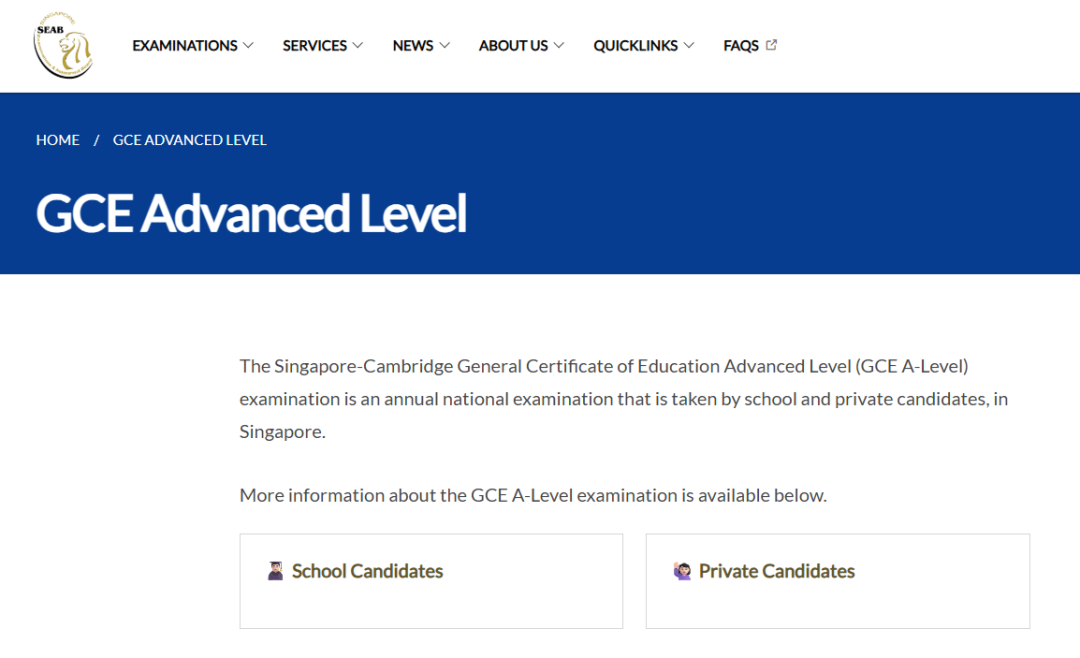
Task: Open the News menu
Action: pyautogui.click(x=413, y=45)
